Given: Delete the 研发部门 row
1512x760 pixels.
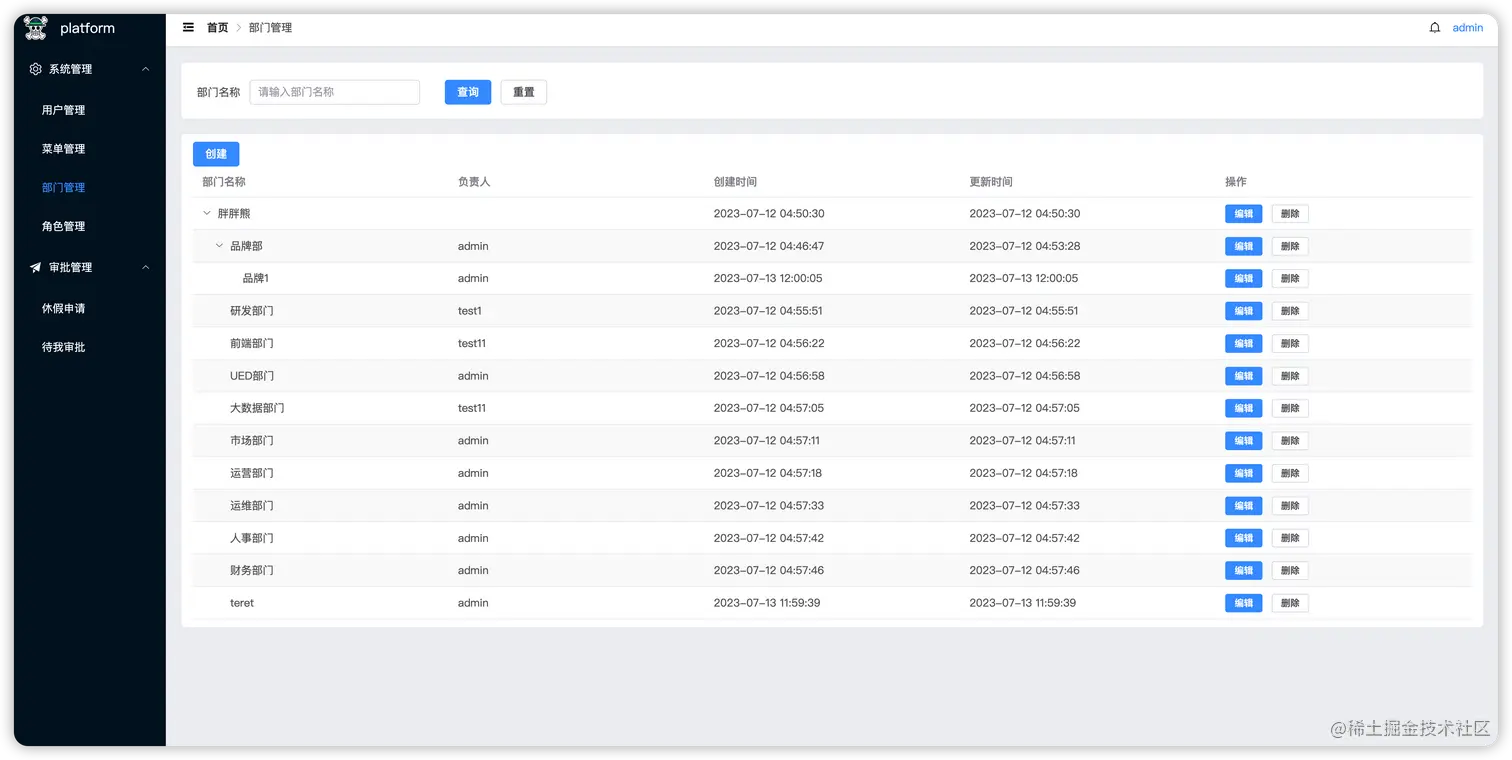Looking at the screenshot, I should pyautogui.click(x=1290, y=311).
